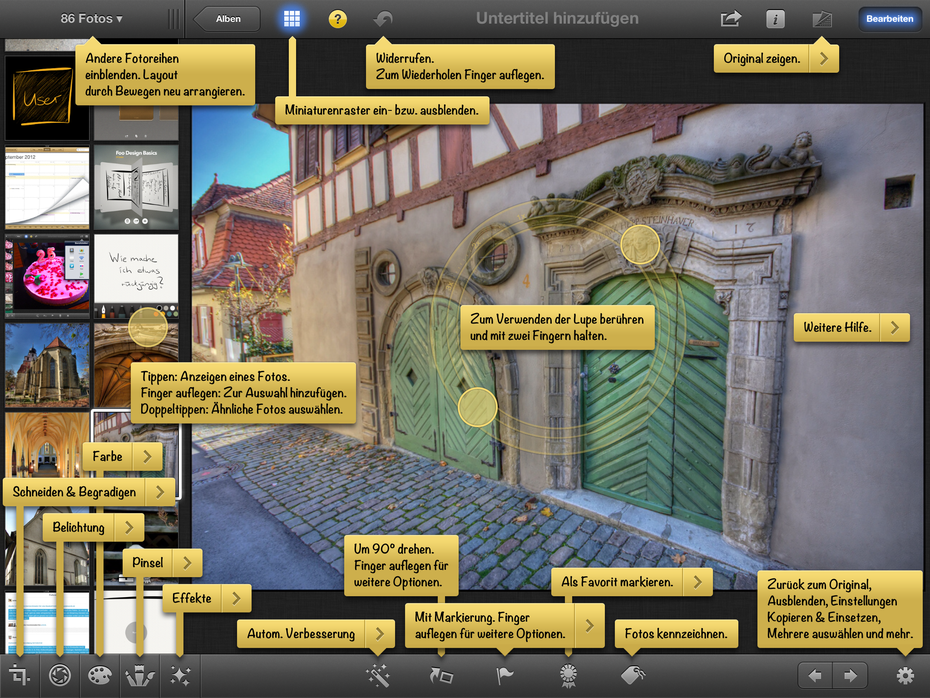The height and width of the screenshot is (698, 930).
Task: Toggle favorite with the ribbon icon
Action: click(568, 676)
